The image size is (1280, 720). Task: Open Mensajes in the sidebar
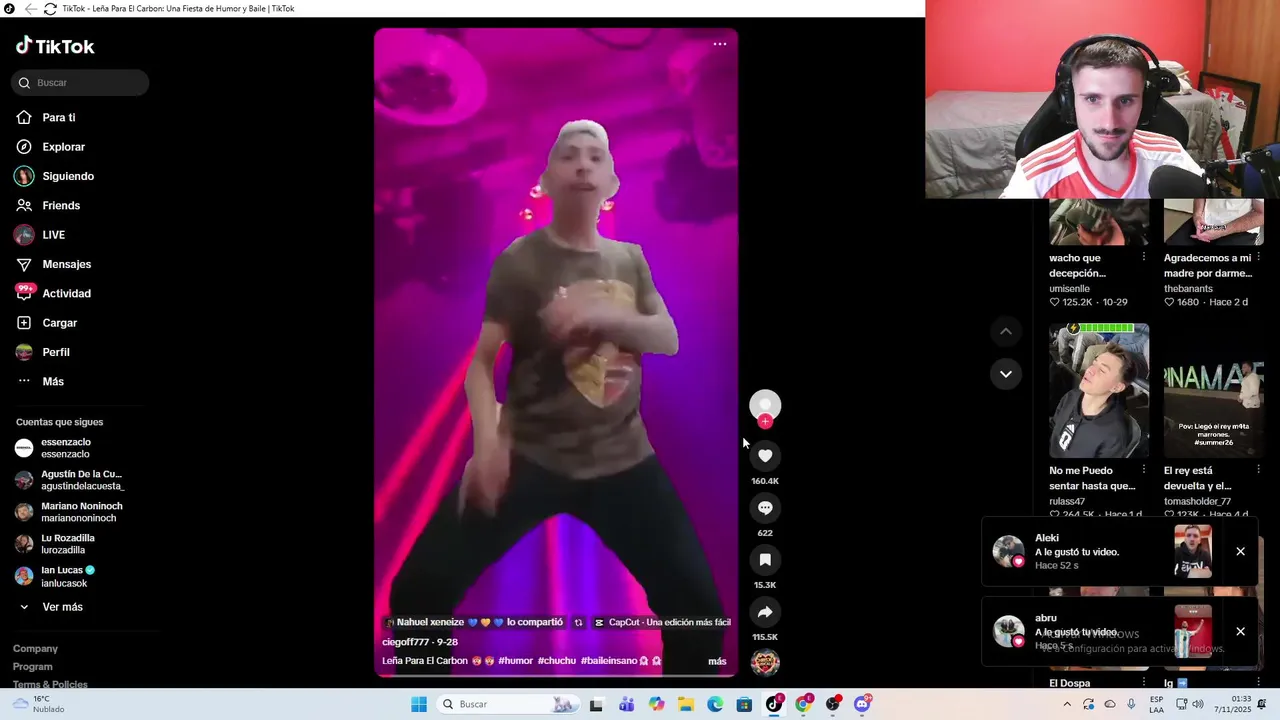tap(66, 264)
